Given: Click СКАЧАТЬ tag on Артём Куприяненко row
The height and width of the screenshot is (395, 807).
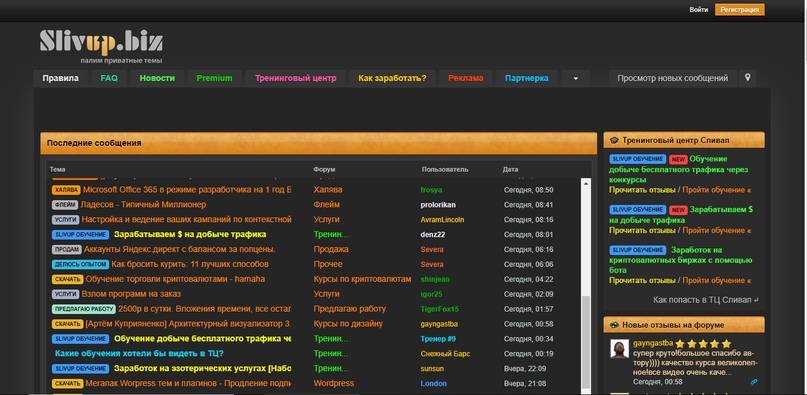Looking at the screenshot, I should click(x=67, y=324).
